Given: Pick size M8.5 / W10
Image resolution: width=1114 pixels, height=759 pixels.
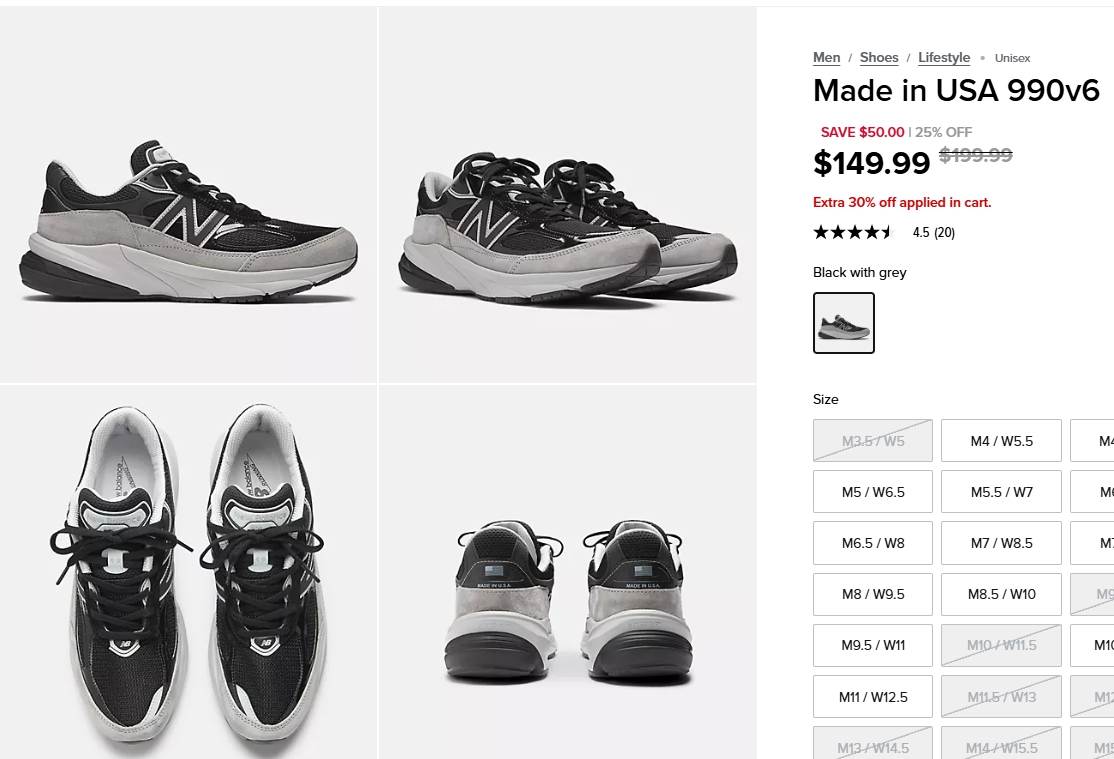Looking at the screenshot, I should point(1001,594).
